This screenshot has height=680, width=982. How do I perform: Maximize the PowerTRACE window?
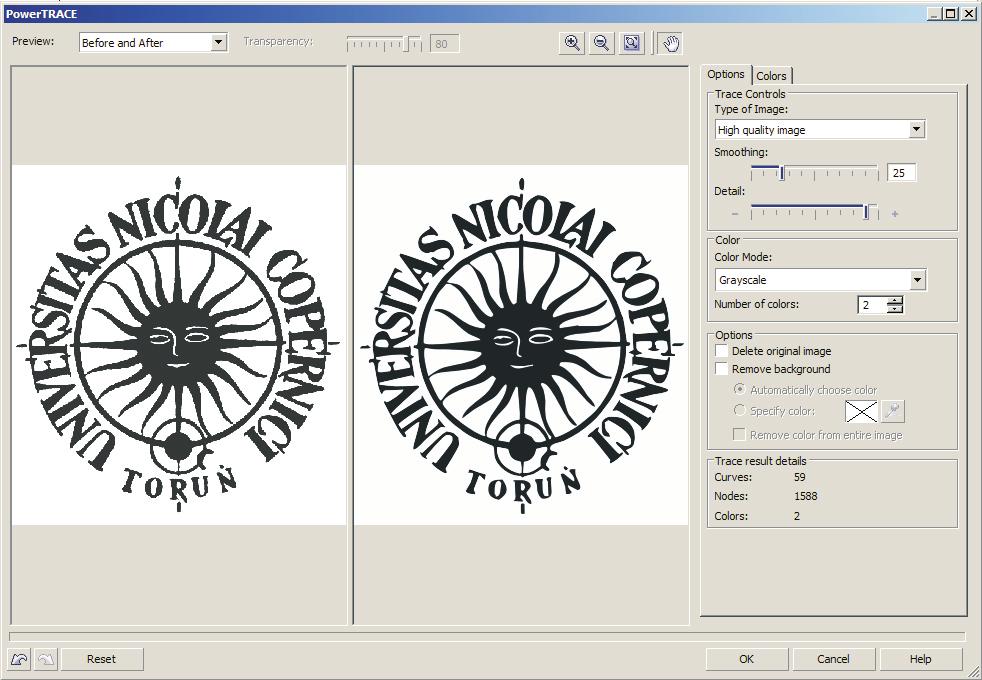click(x=951, y=14)
